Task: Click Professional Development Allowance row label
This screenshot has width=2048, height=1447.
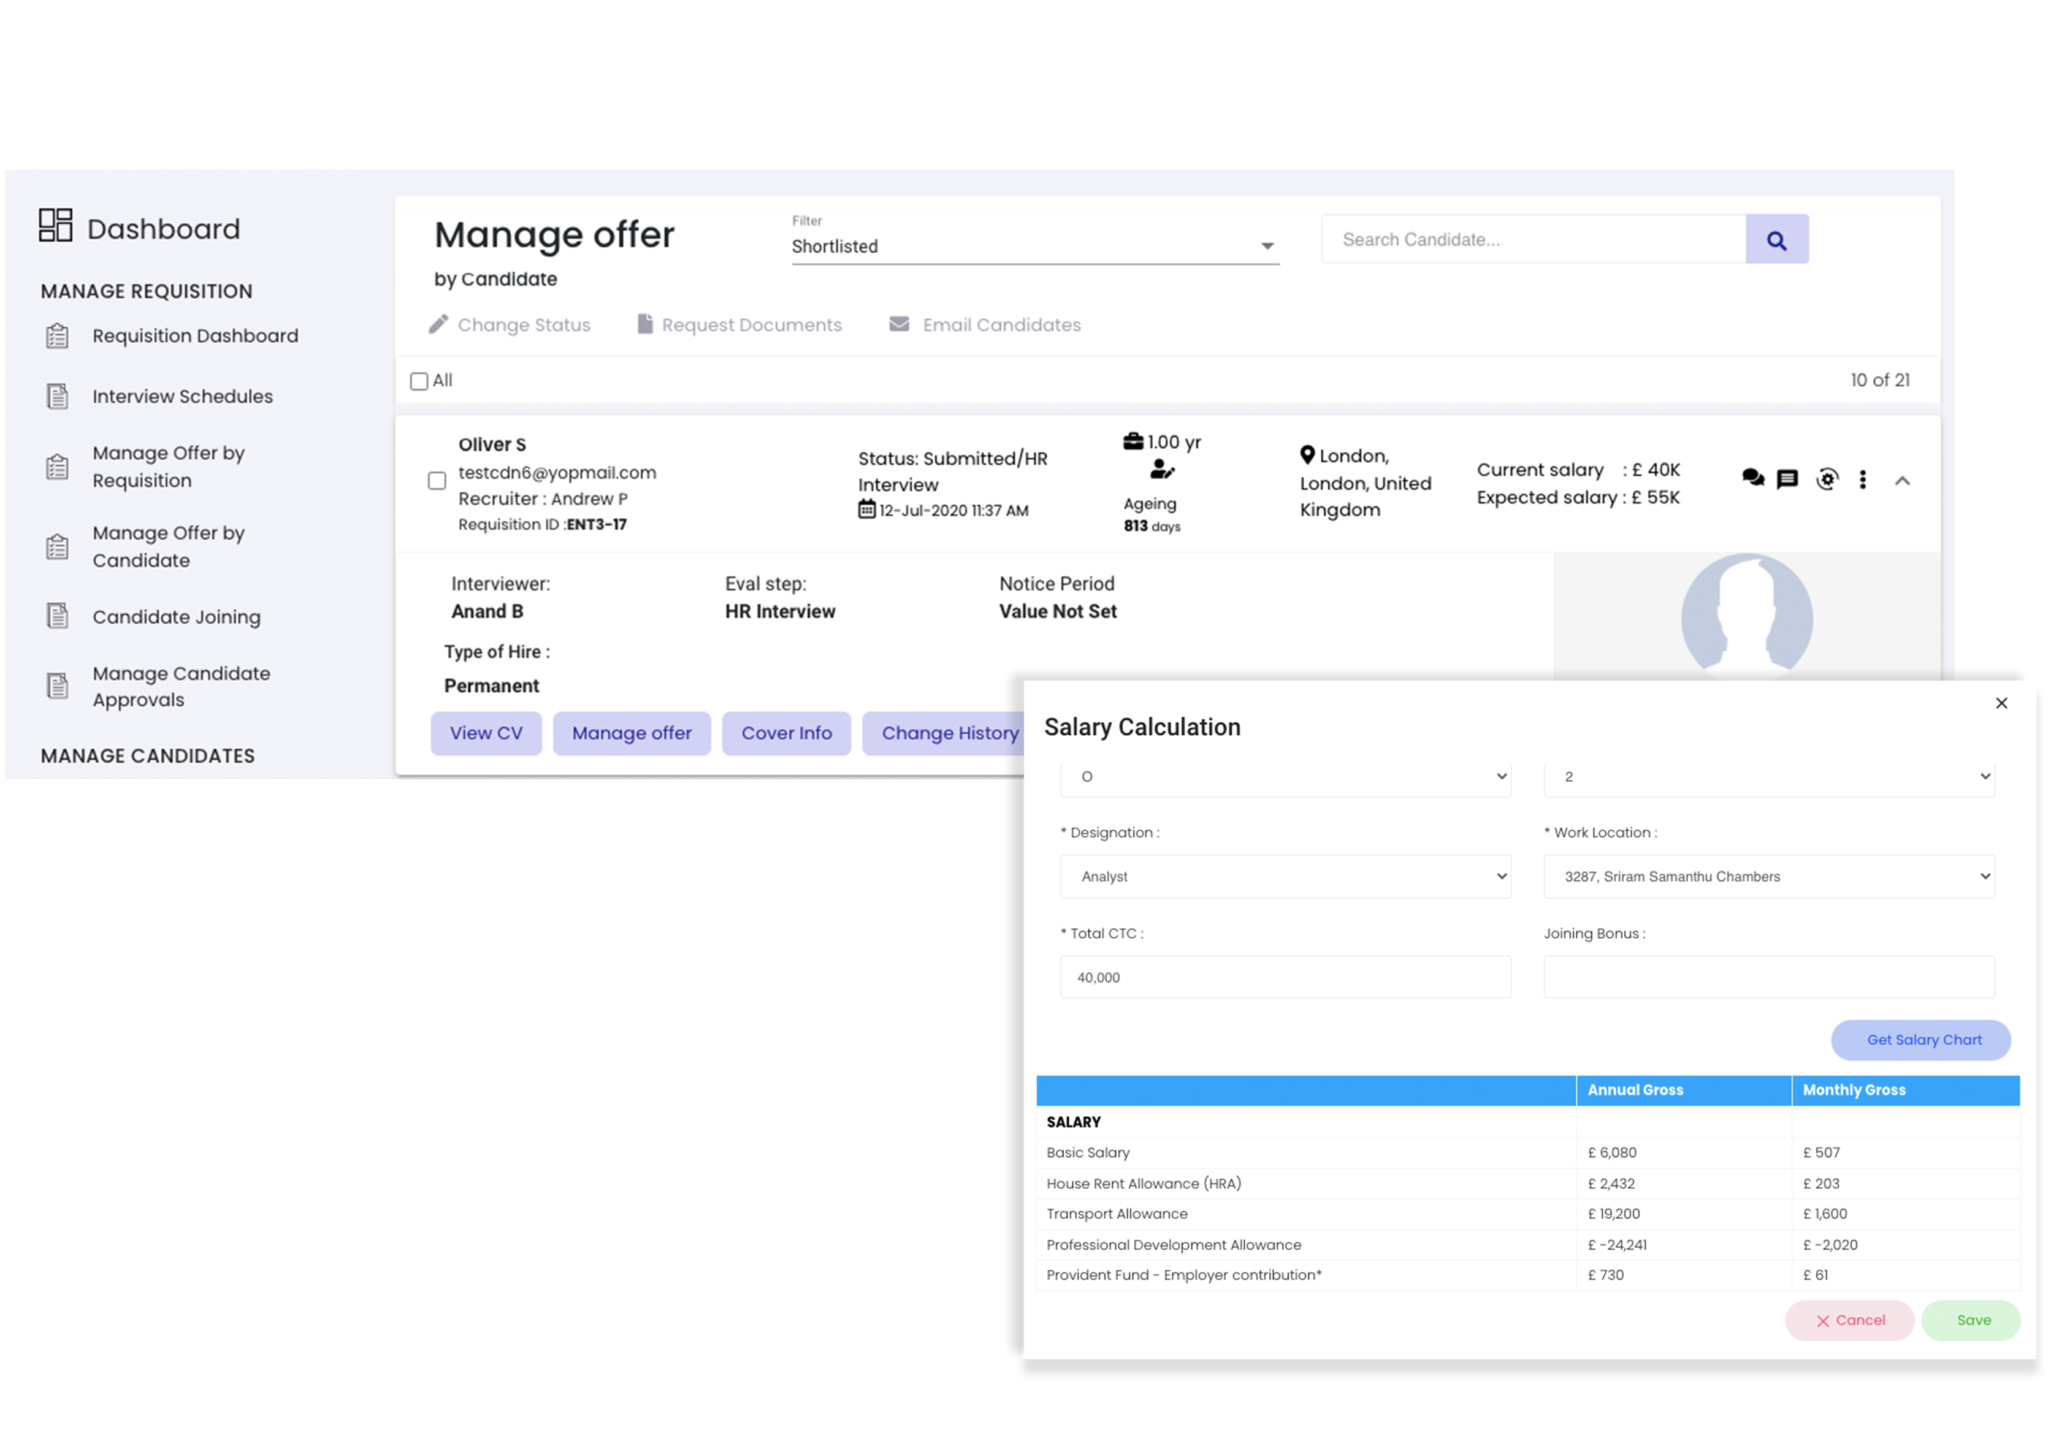Action: pyautogui.click(x=1174, y=1244)
